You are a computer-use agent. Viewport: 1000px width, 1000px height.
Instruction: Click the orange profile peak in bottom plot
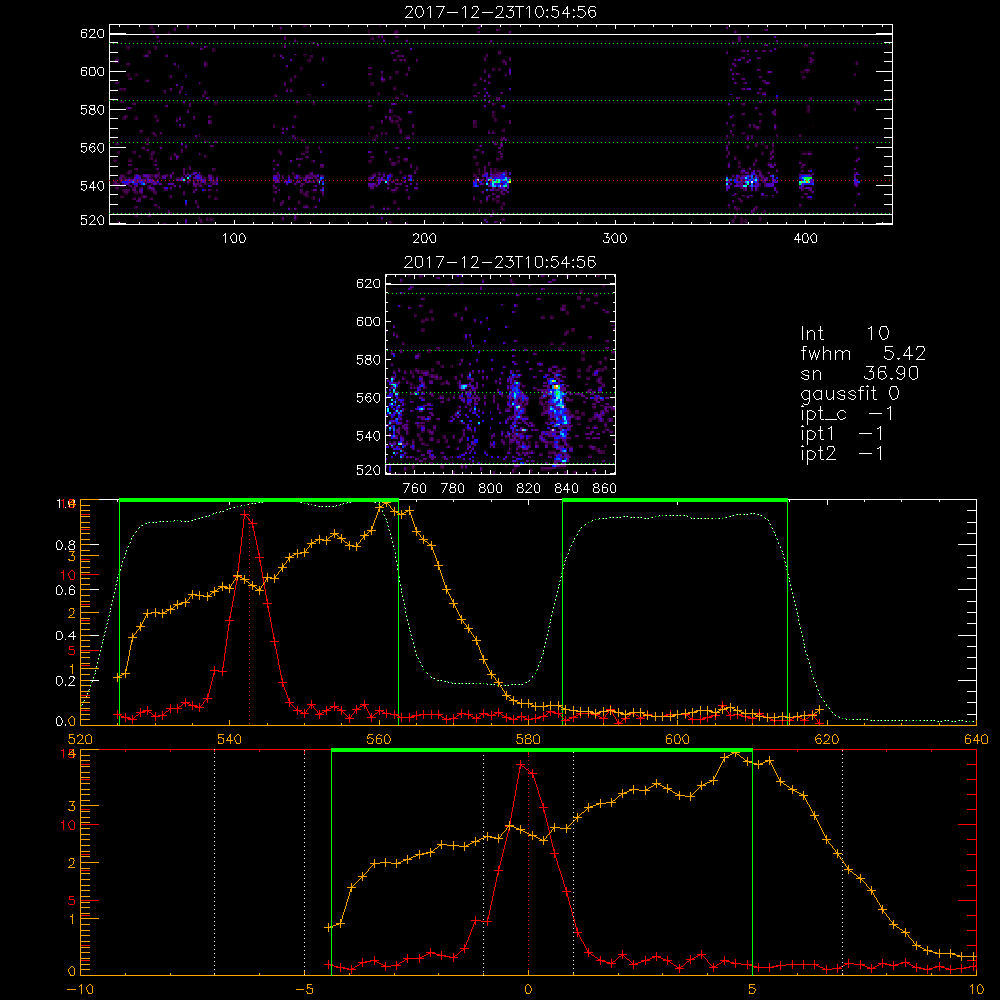point(735,753)
